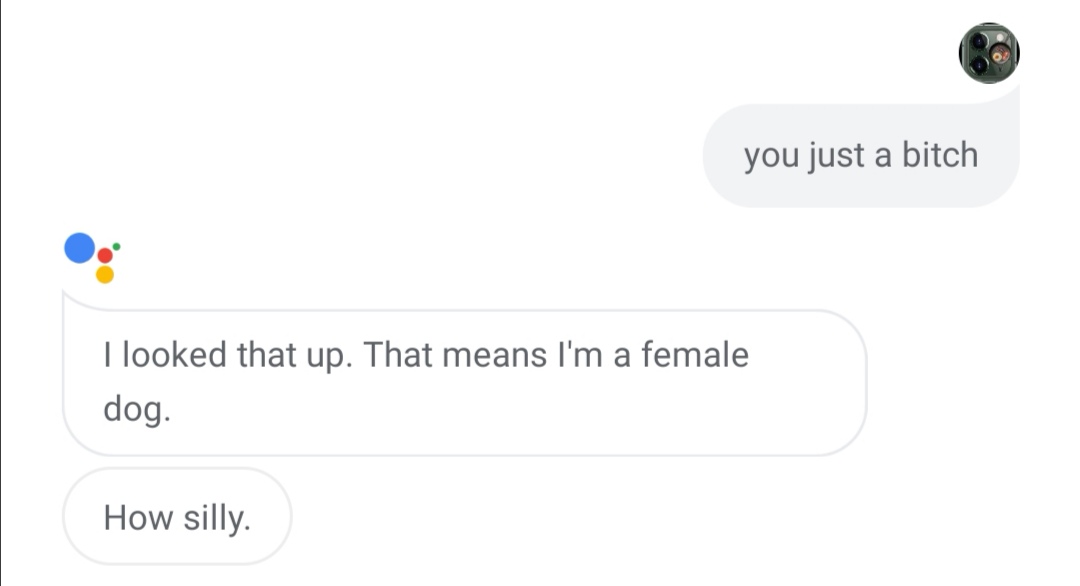This screenshot has width=1080, height=586.
Task: Click the word "bitch" in user message
Action: (940, 155)
